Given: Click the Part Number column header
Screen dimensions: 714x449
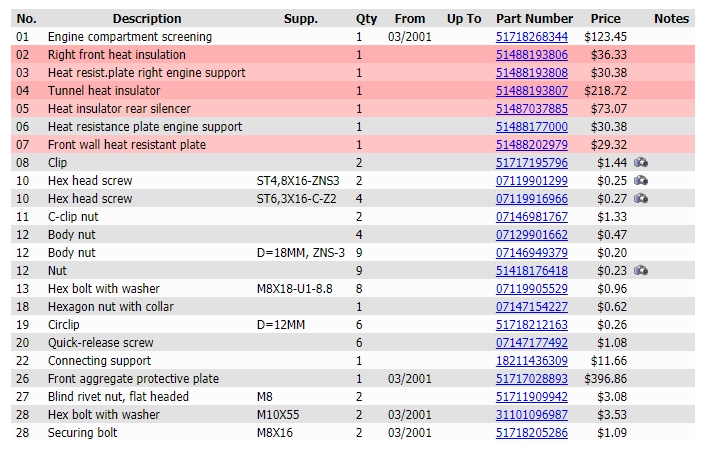Looking at the screenshot, I should coord(534,19).
